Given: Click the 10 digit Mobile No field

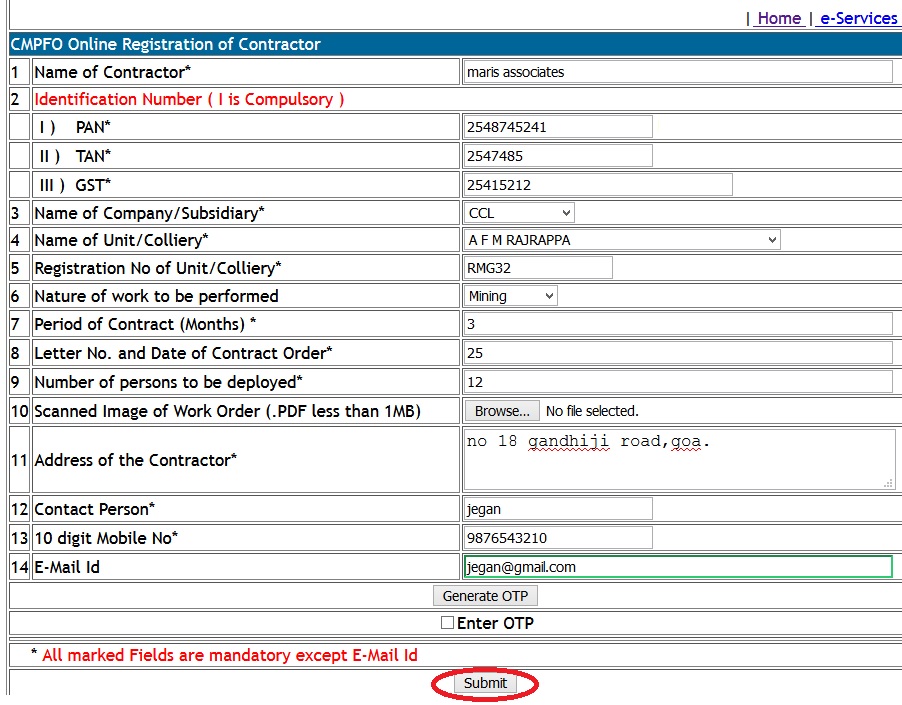Looking at the screenshot, I should click(557, 538).
